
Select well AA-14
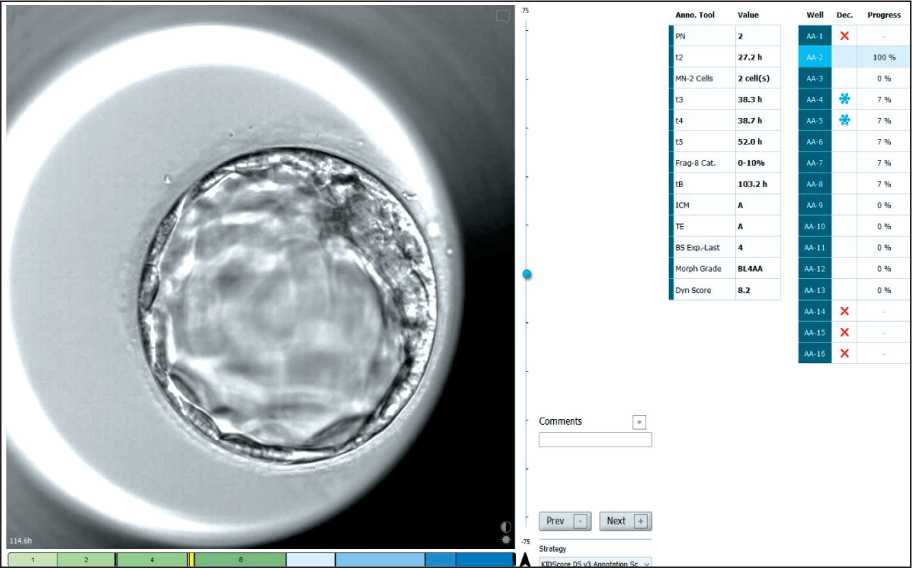[x=814, y=311]
